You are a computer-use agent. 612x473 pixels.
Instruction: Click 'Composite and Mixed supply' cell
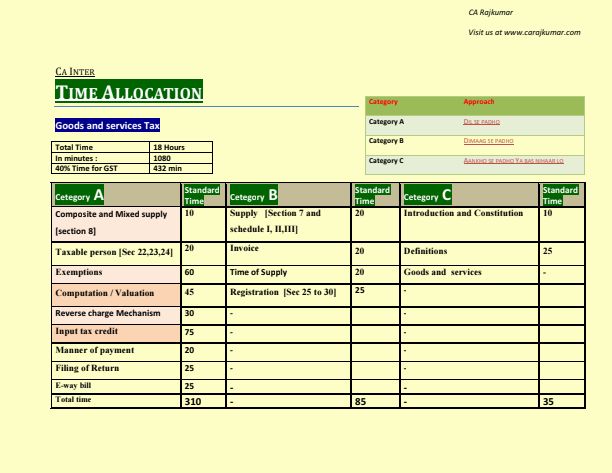click(x=116, y=224)
